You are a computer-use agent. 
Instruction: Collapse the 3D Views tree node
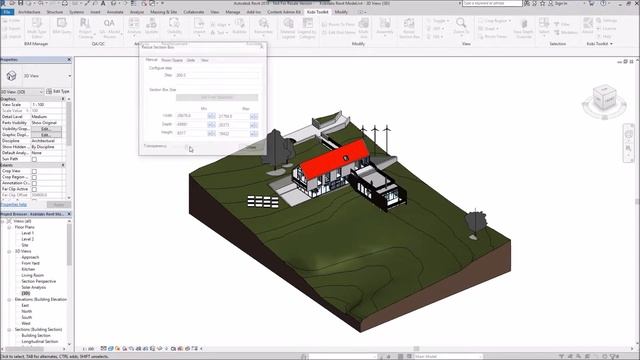(9, 251)
